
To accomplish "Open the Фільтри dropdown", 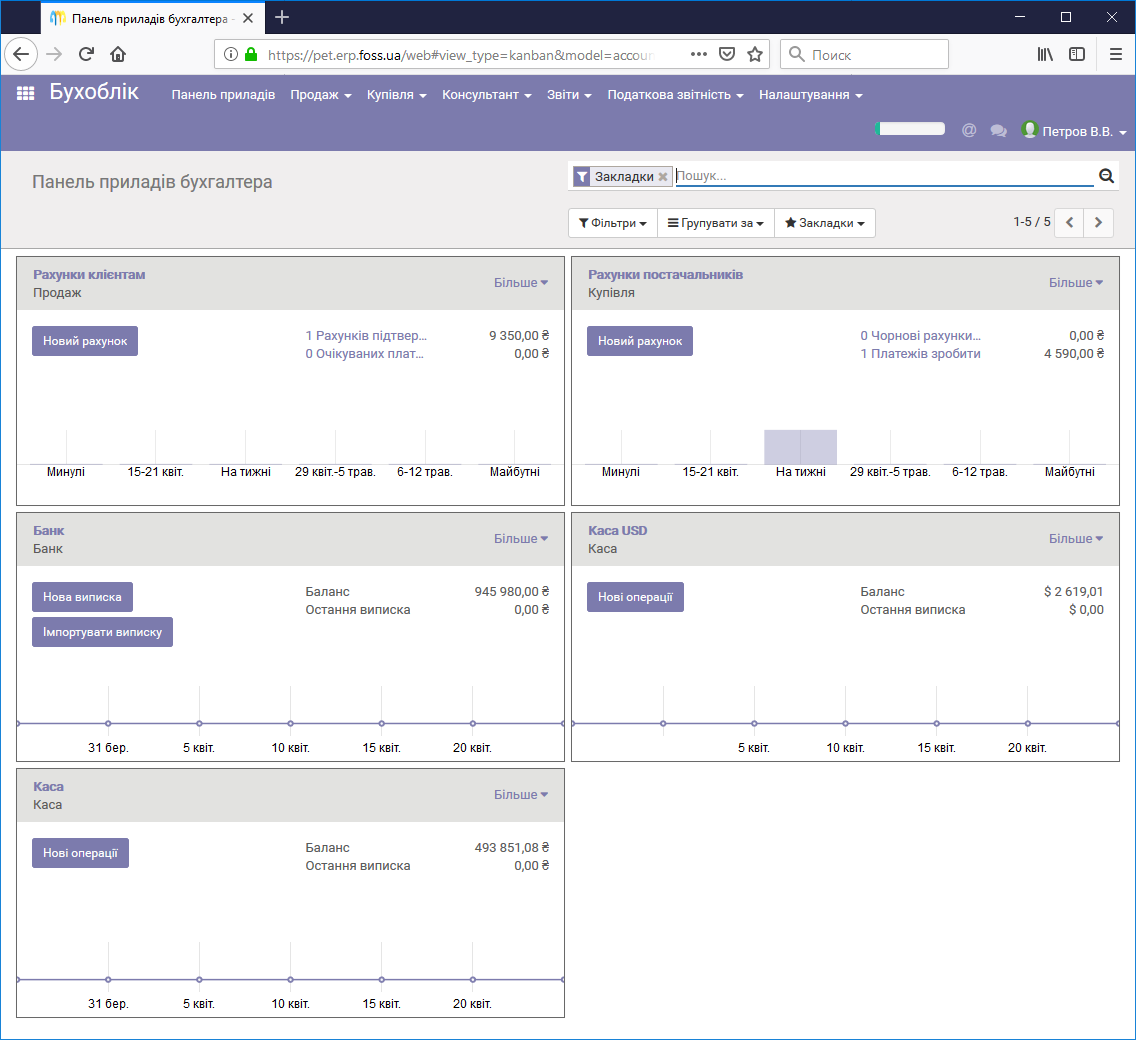I will (613, 223).
